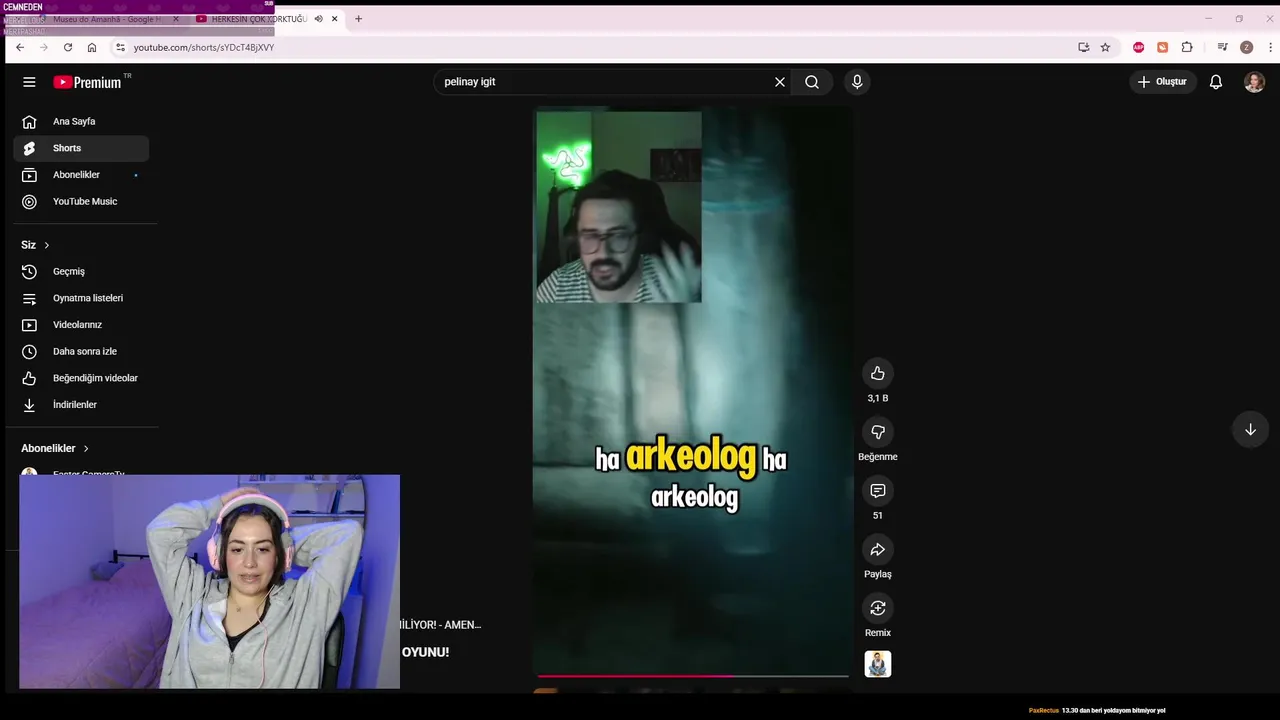This screenshot has height=720, width=1280.
Task: Open the YouTube hamburger guide menu
Action: 29,82
